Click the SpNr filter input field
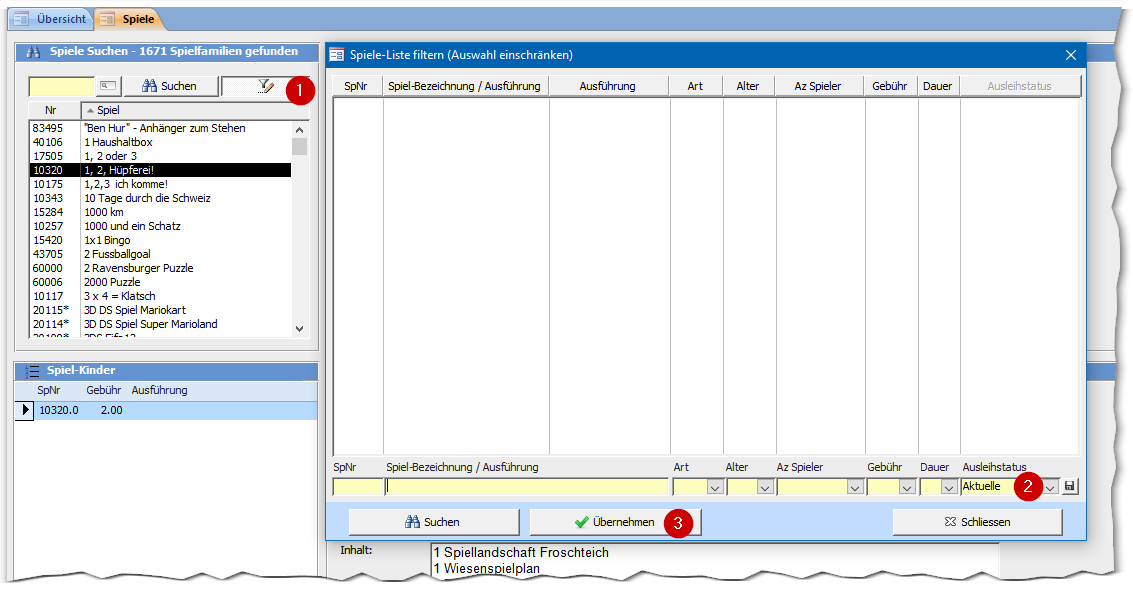Viewport: 1133px width, 592px height. click(x=358, y=487)
